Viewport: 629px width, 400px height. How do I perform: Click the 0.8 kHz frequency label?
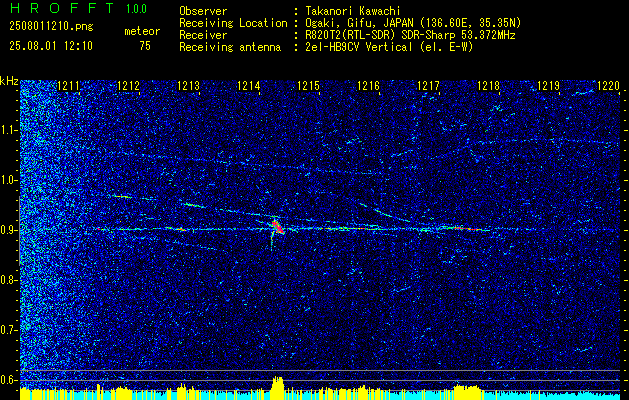pyautogui.click(x=8, y=280)
